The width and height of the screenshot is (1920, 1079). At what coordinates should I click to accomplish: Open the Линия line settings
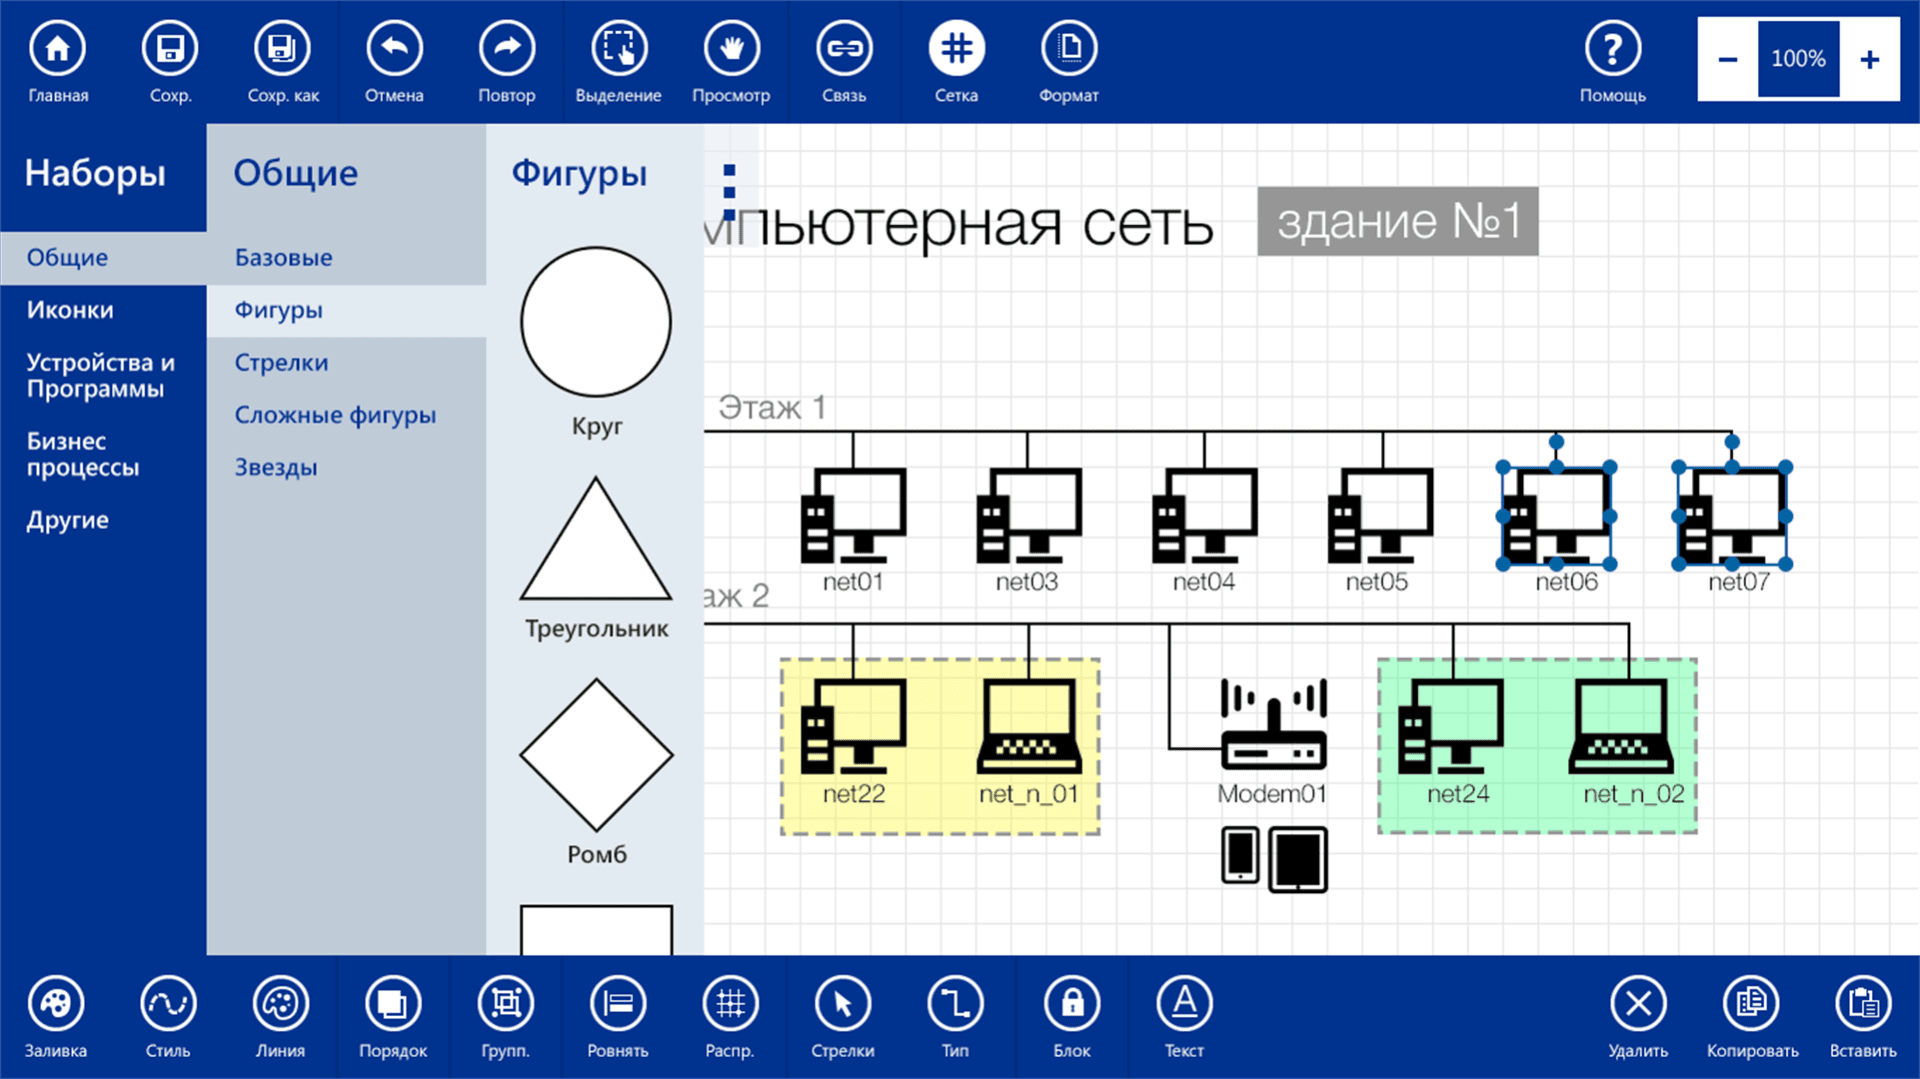click(x=280, y=1004)
